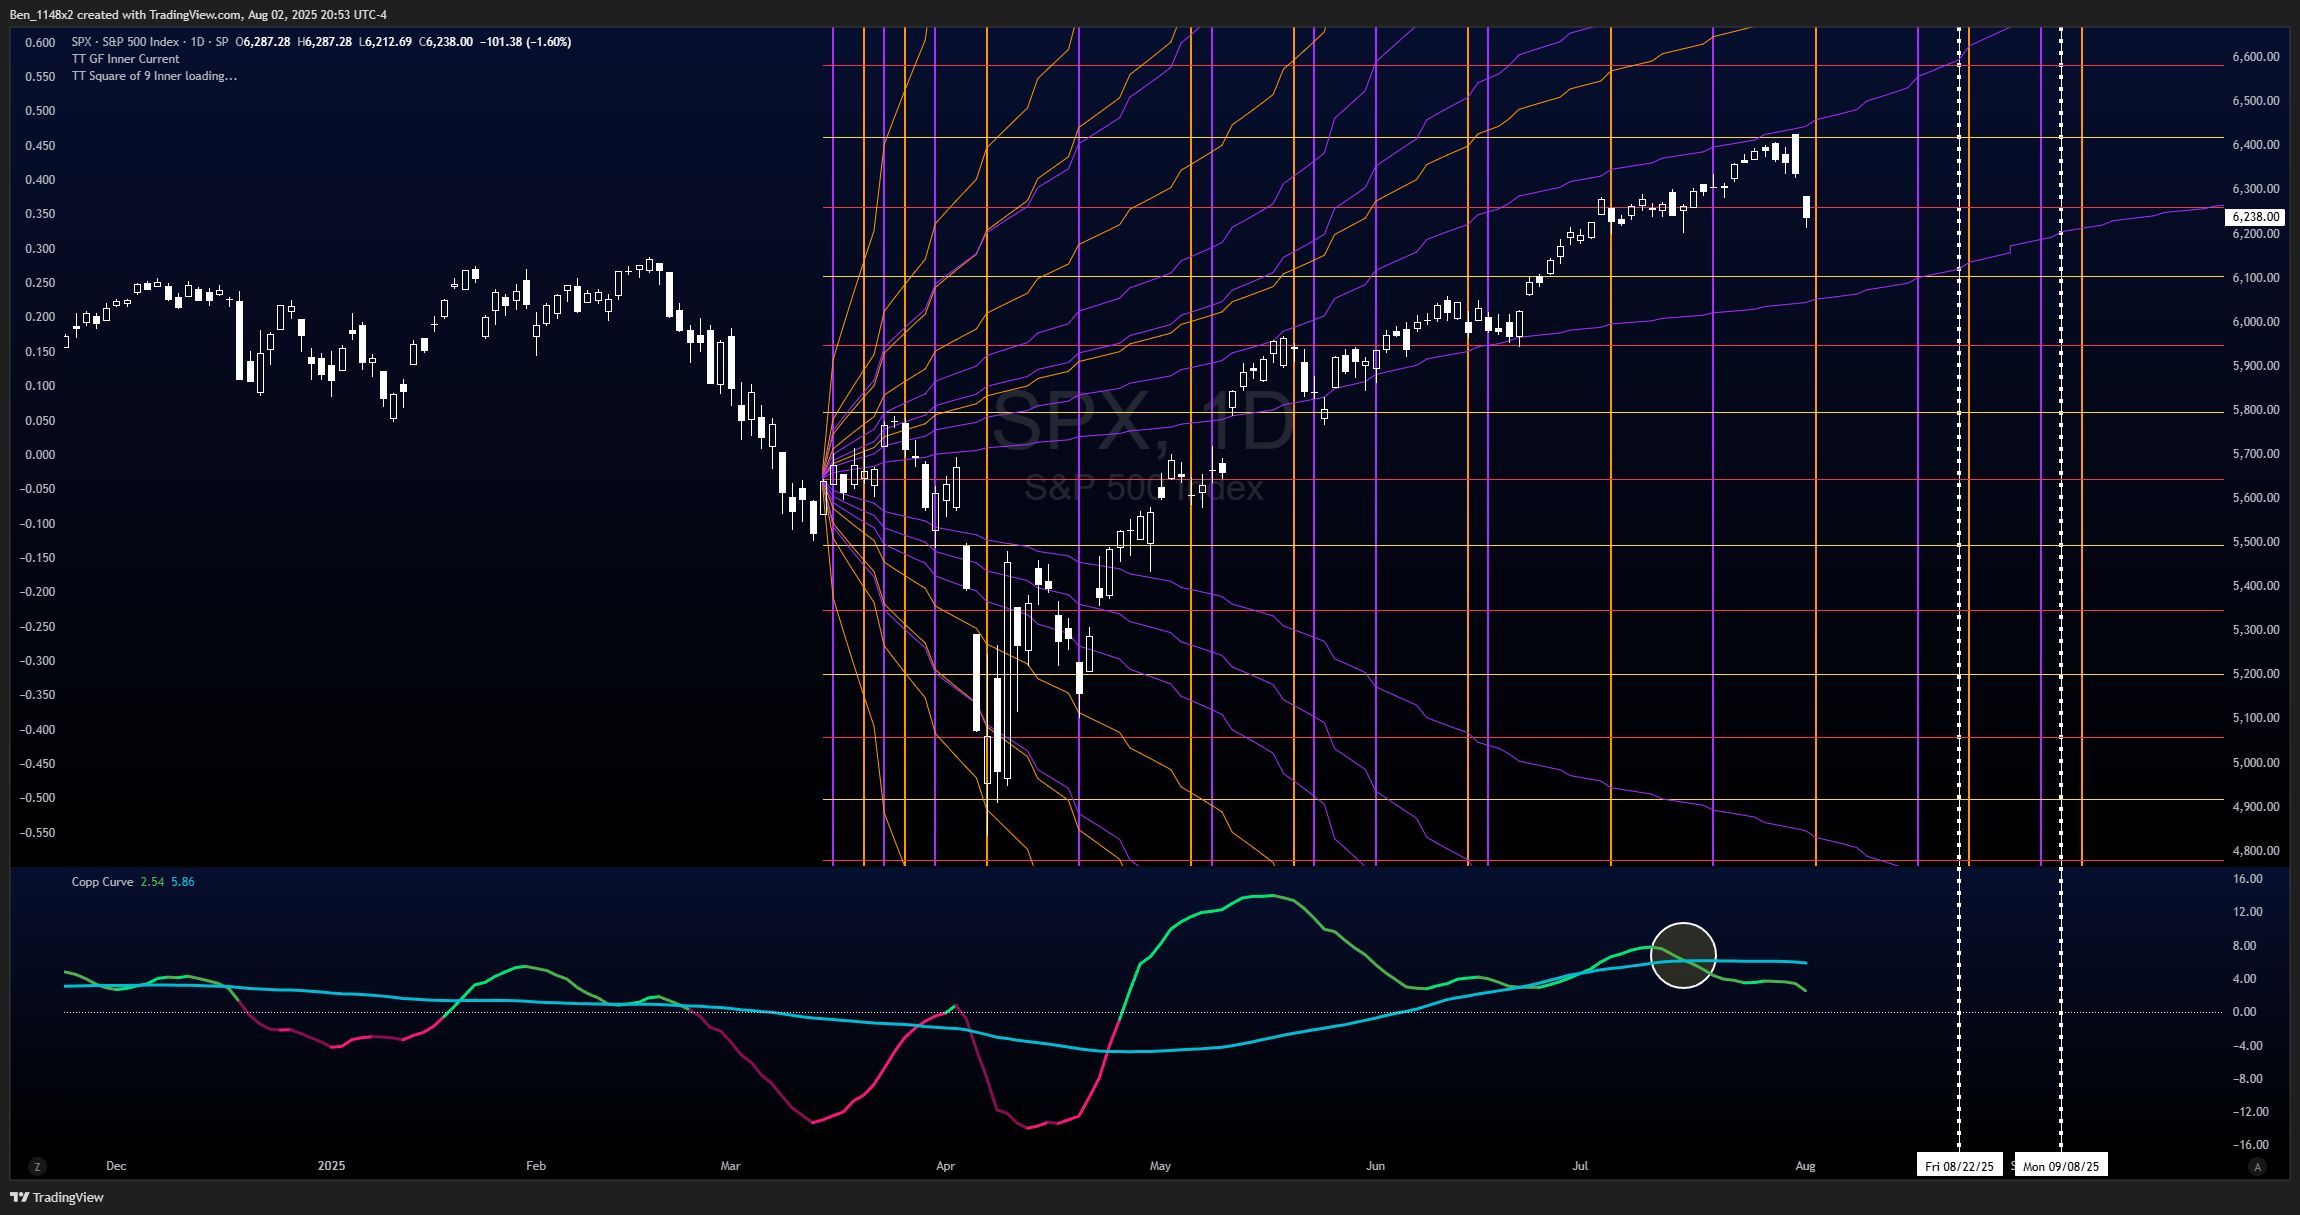Select the TT Square of 9 Inner indicator

coord(138,76)
